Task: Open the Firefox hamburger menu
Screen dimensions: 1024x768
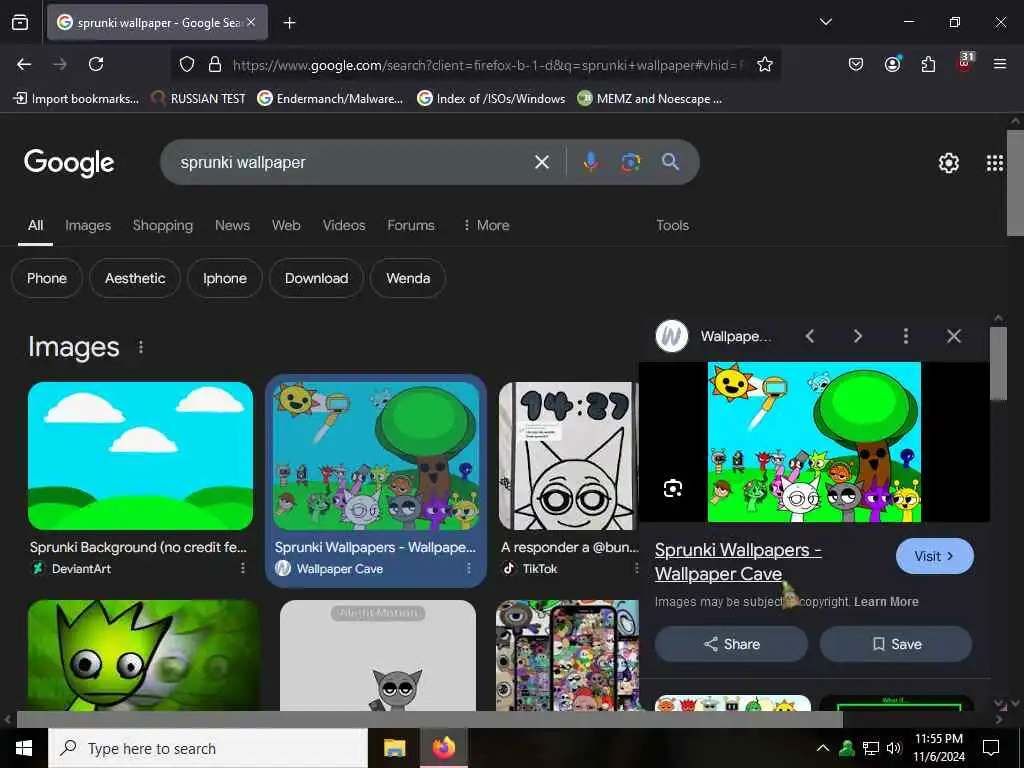Action: pos(999,64)
